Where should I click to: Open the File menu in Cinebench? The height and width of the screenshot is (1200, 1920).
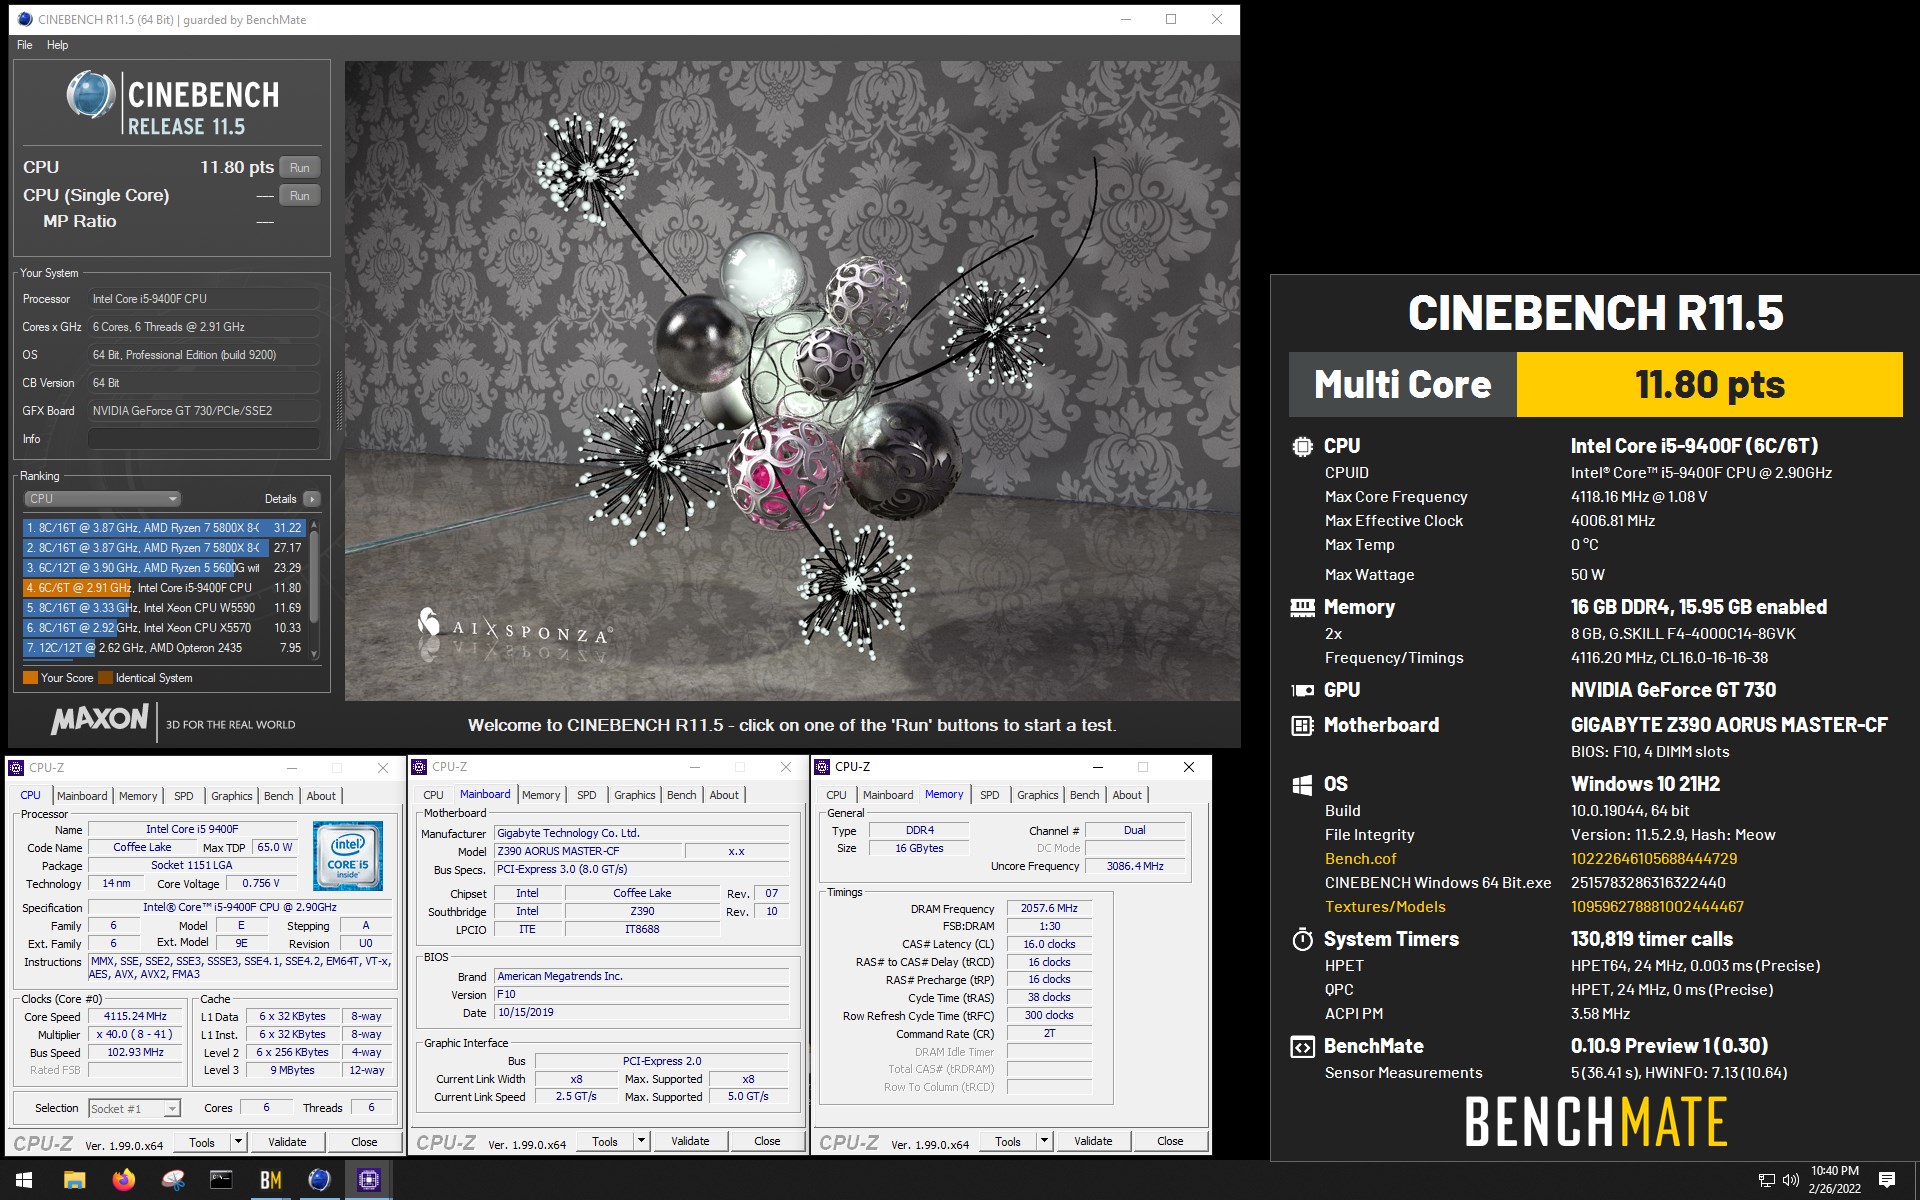pyautogui.click(x=25, y=45)
